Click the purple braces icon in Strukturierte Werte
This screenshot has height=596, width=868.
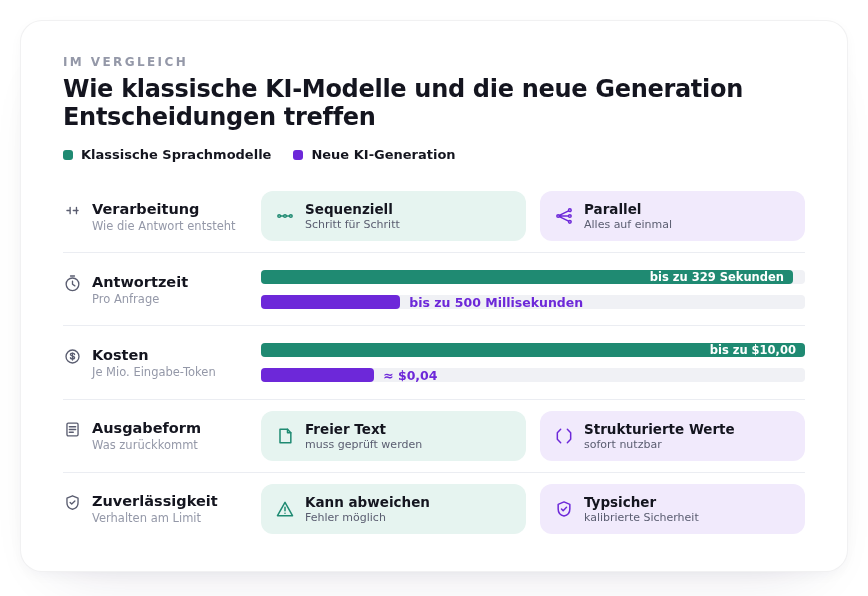coord(564,436)
